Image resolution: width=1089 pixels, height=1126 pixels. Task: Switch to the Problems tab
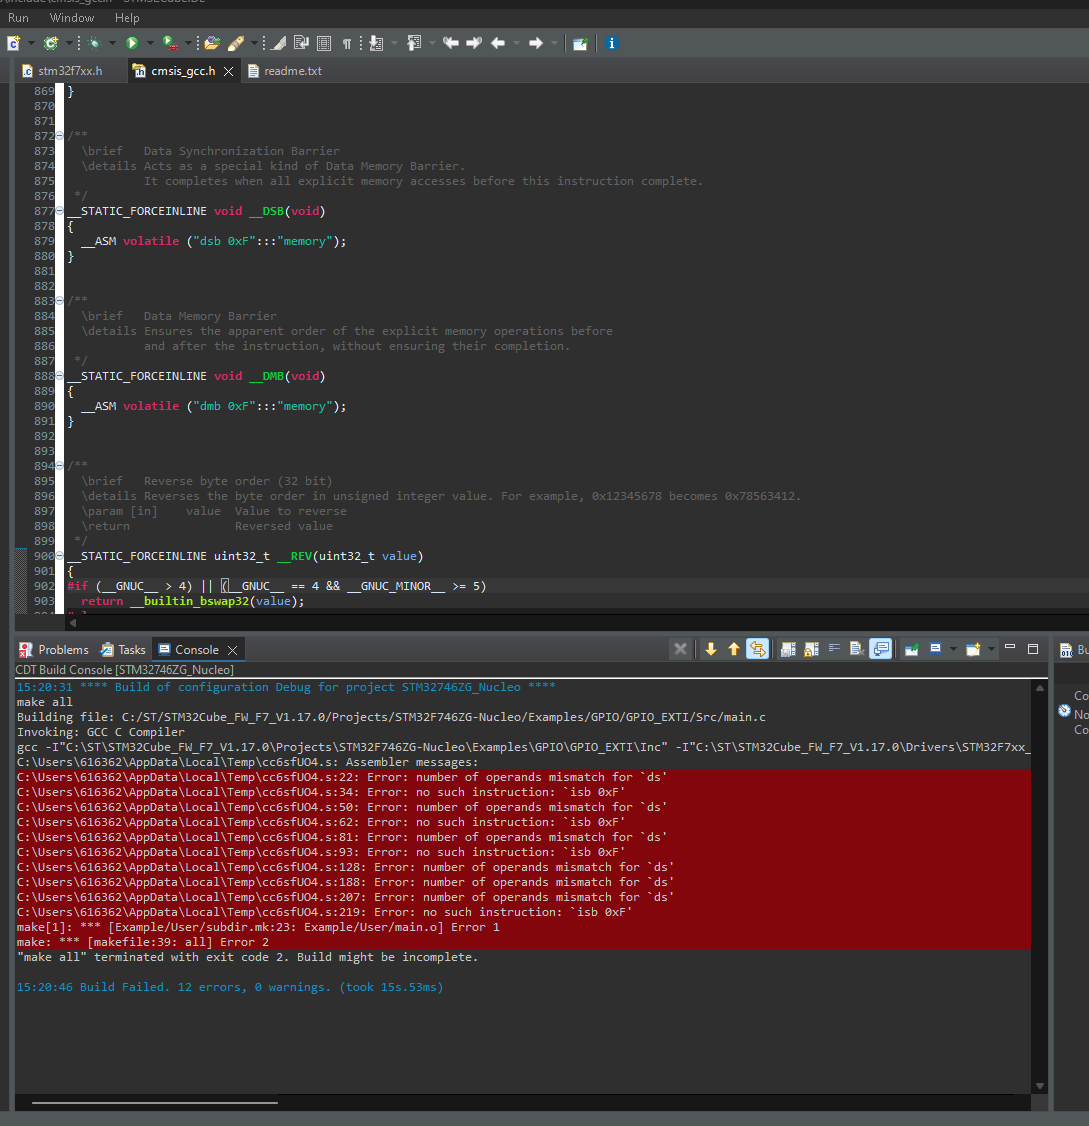click(x=62, y=649)
